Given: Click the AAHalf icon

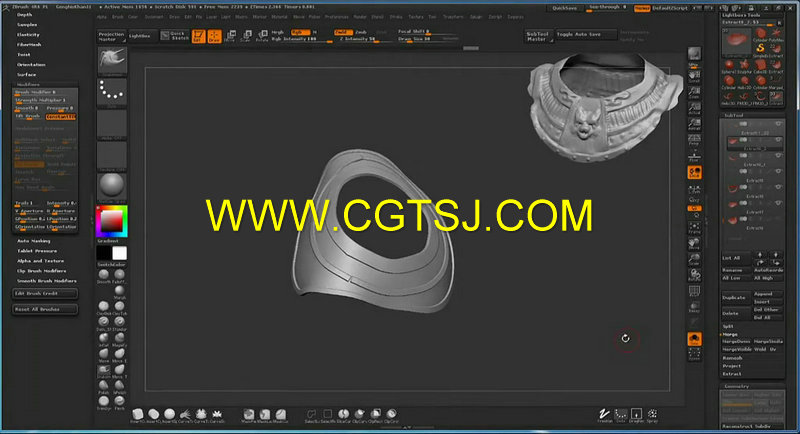Looking at the screenshot, I should [x=694, y=124].
